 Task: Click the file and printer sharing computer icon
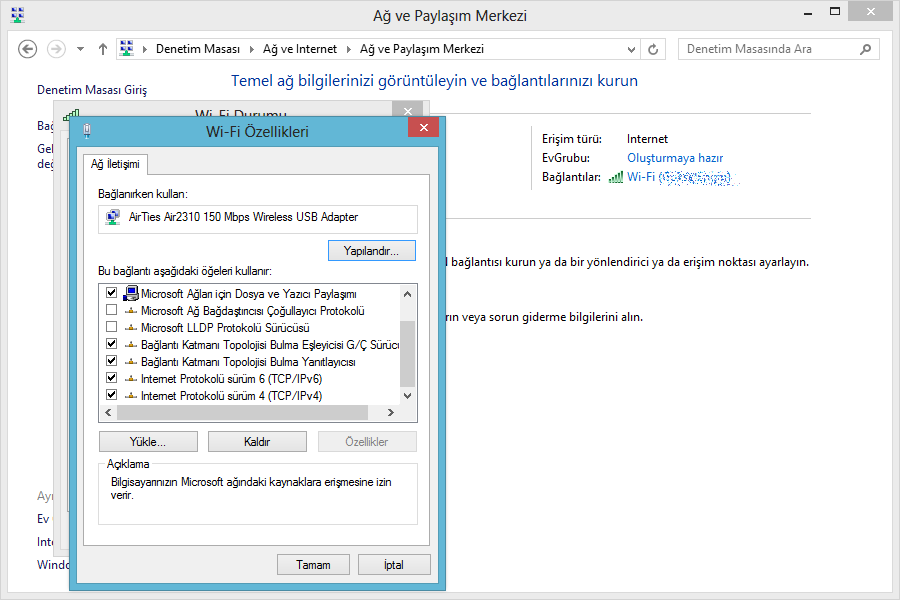point(131,293)
